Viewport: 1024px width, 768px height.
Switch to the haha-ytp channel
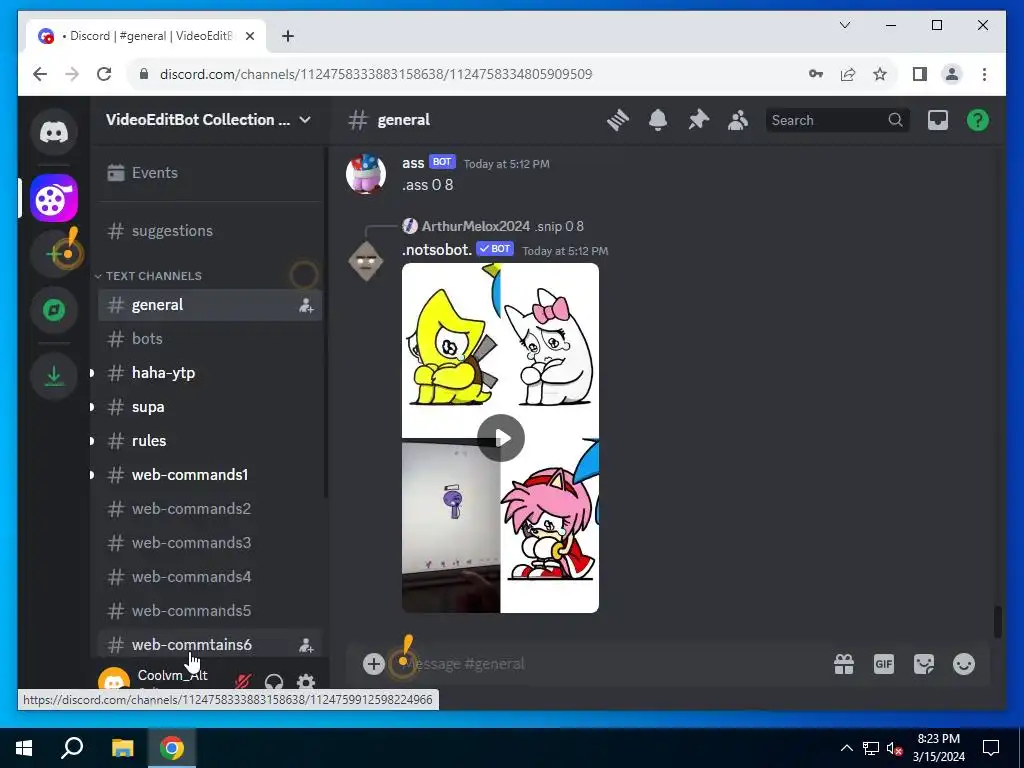209,373
